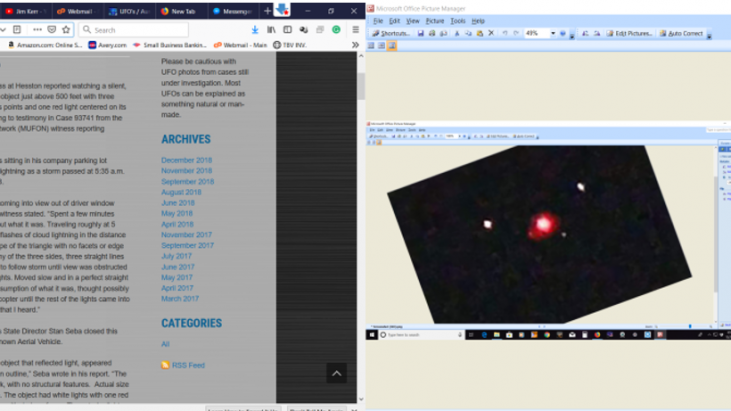The width and height of the screenshot is (731, 411).
Task: Expand toolbar options after Auto Correct
Action: pyautogui.click(x=709, y=34)
